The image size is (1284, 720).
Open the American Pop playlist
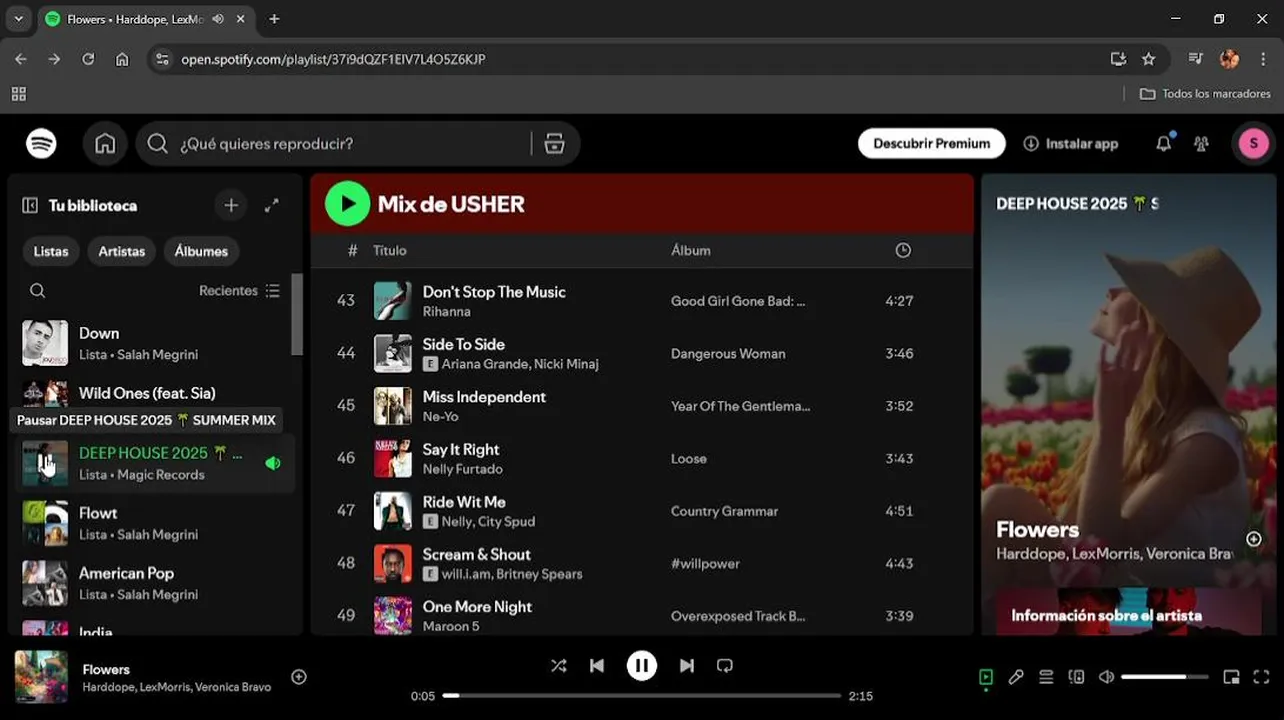155,583
